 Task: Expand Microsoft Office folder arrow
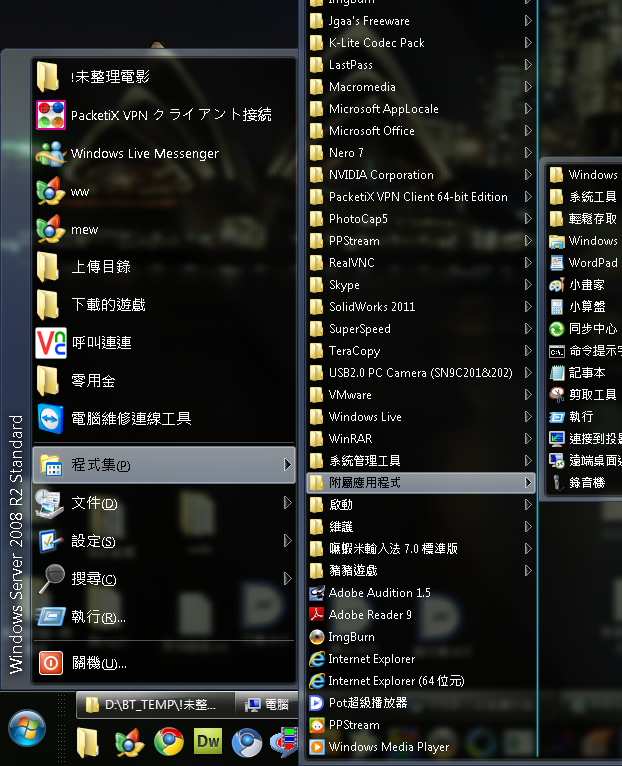click(528, 130)
